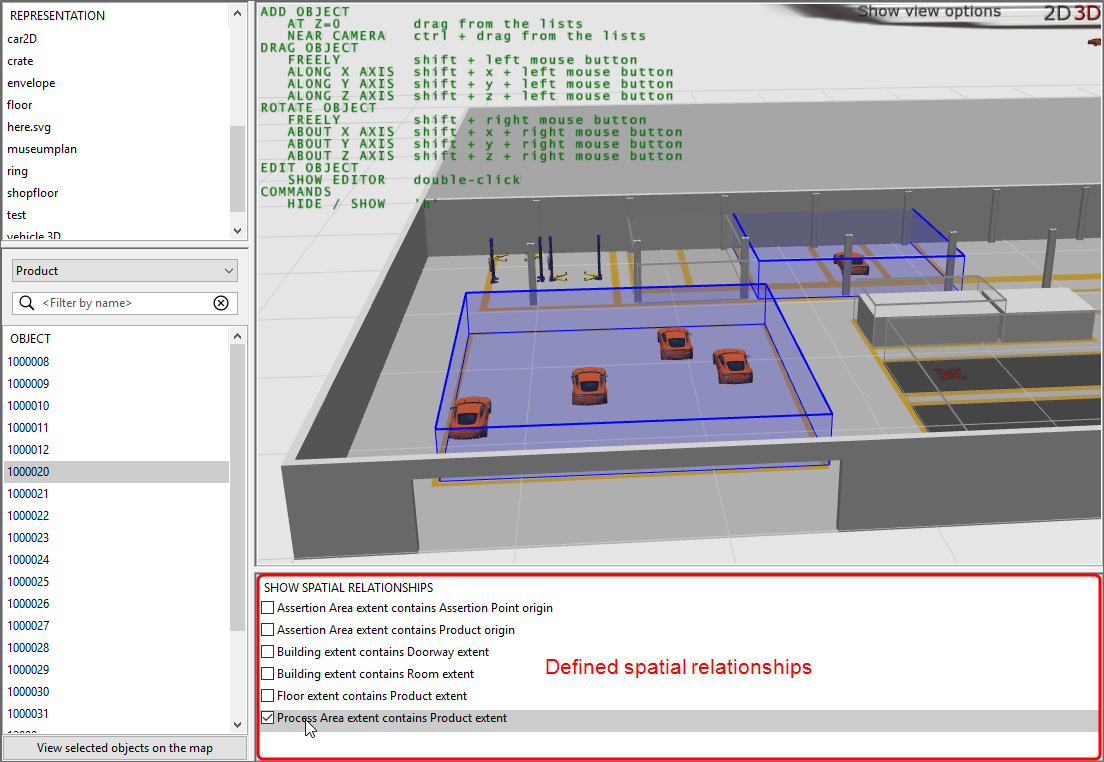The image size is (1104, 762).
Task: Click object list scroll up arrow
Action: coord(237,337)
